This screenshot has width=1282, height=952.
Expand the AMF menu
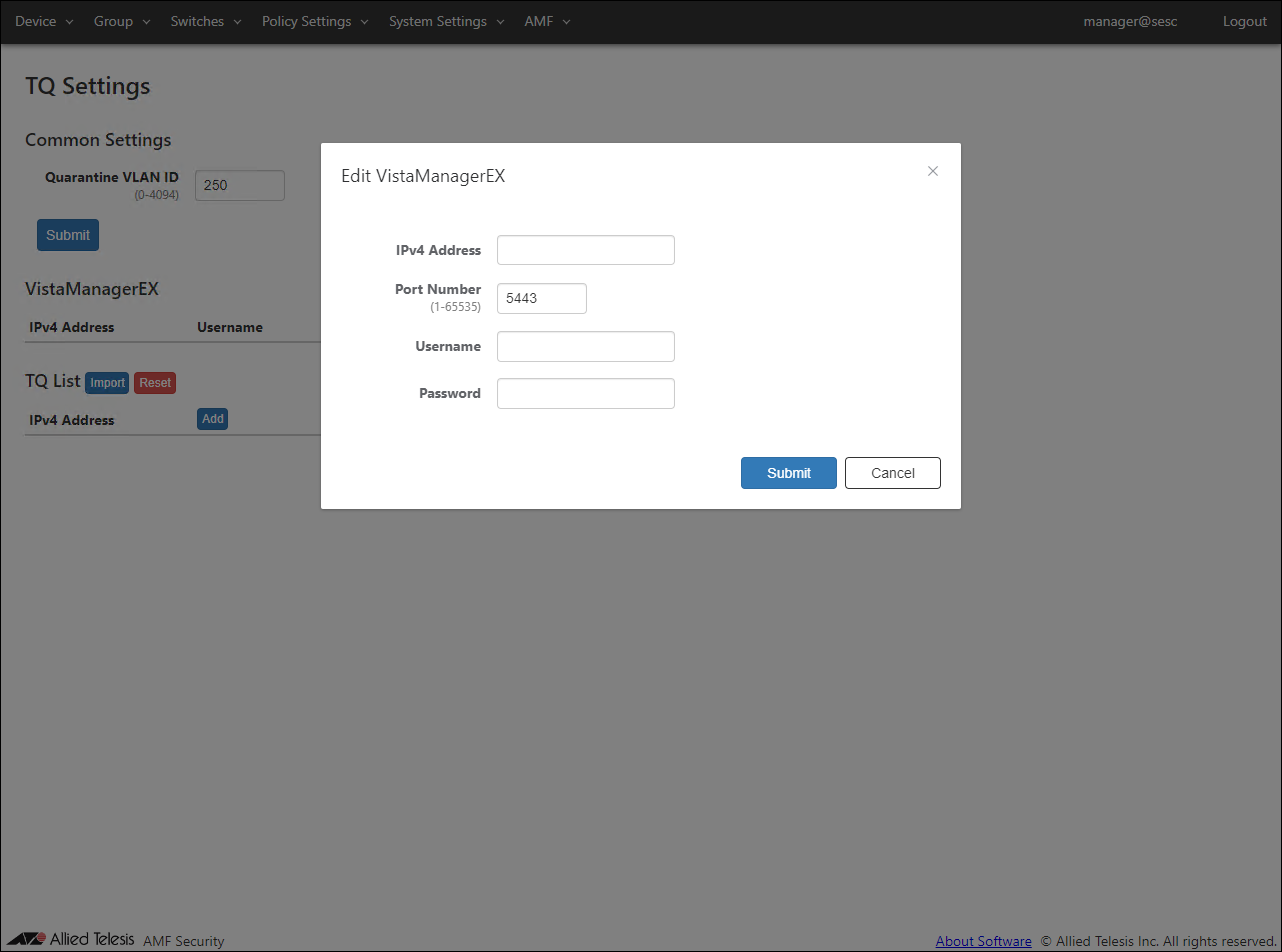[547, 21]
